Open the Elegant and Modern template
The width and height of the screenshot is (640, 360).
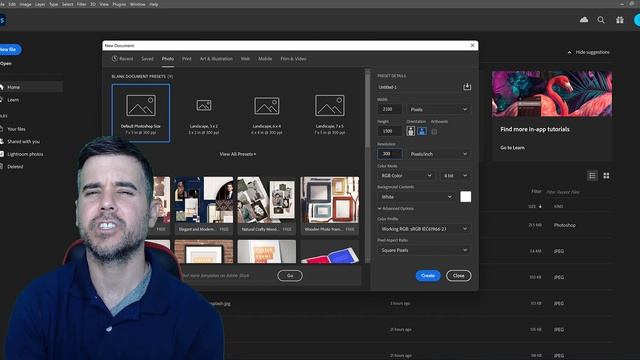point(204,205)
